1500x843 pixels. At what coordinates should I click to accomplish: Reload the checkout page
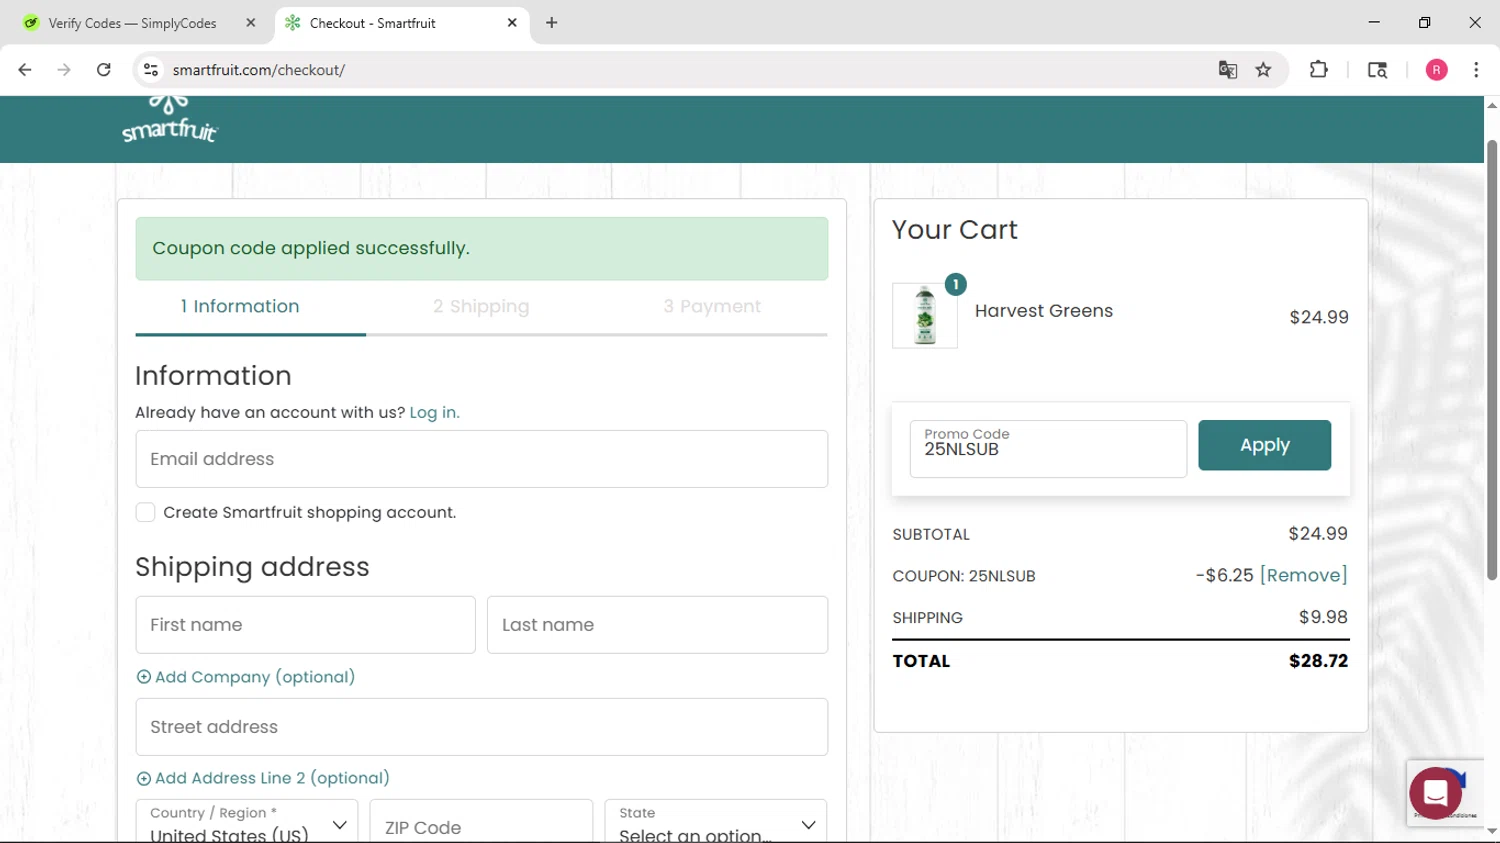(x=104, y=70)
